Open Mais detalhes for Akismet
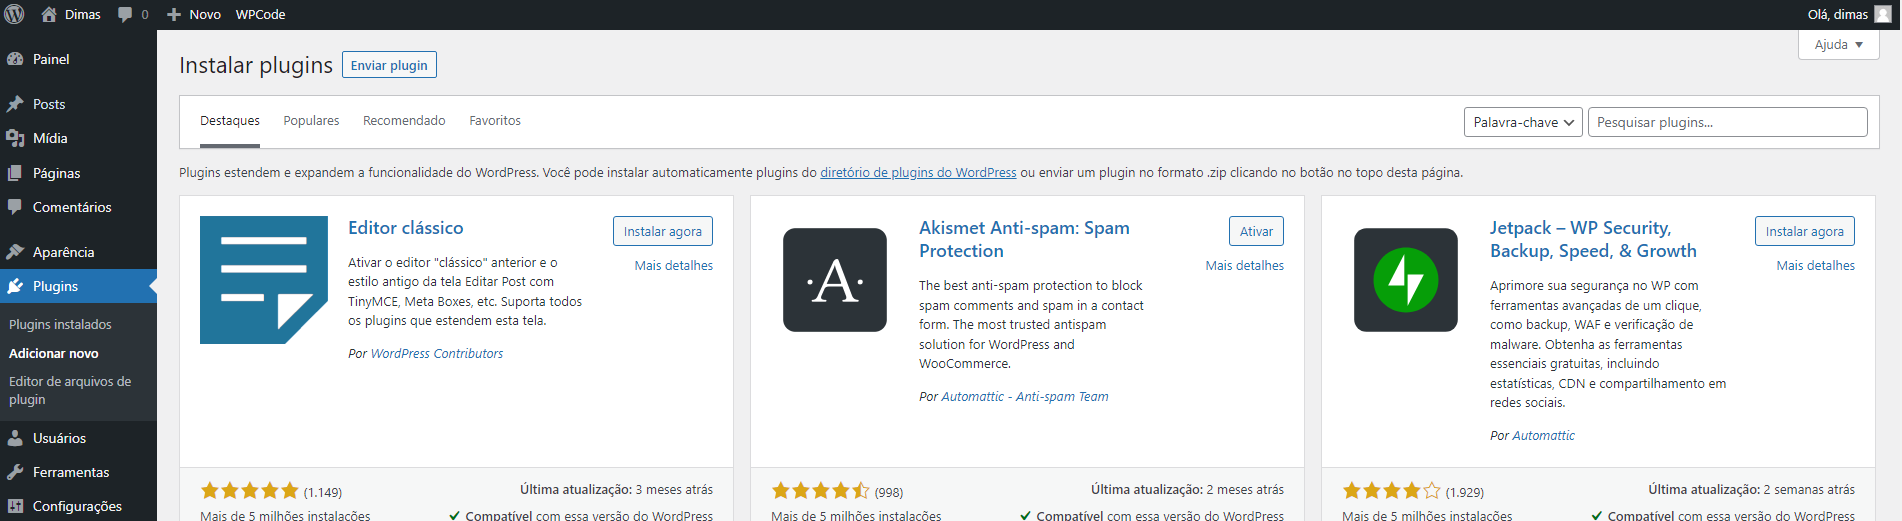Screen dimensions: 1902x521 pos(1245,266)
